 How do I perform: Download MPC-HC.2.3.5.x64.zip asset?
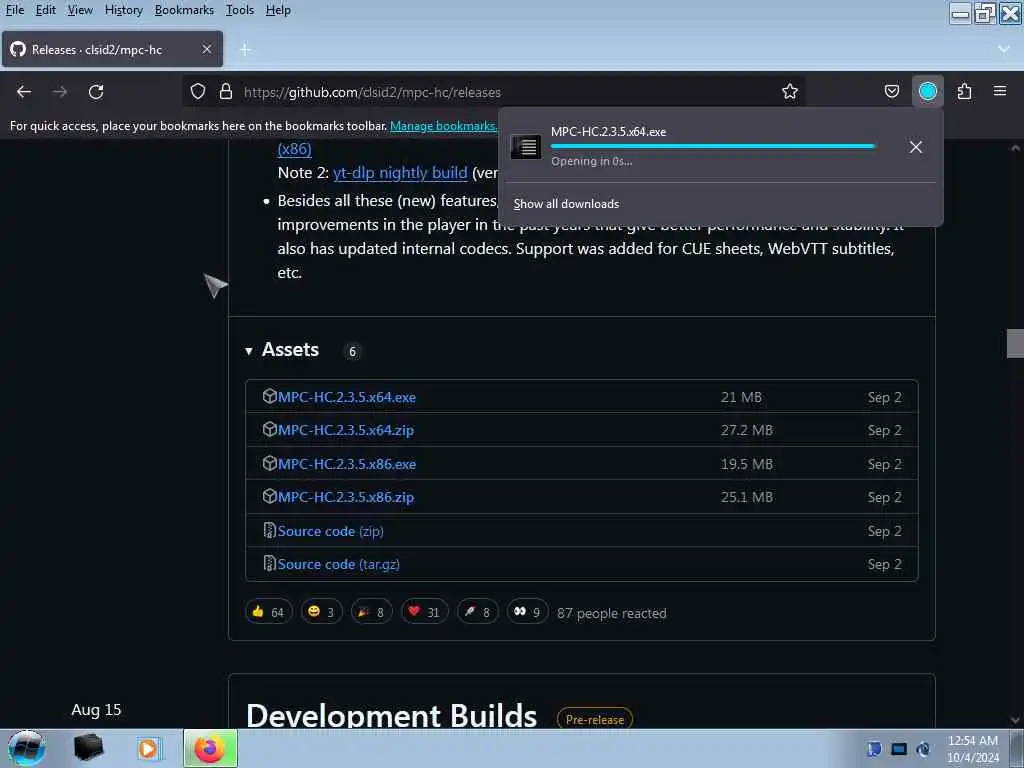point(346,430)
